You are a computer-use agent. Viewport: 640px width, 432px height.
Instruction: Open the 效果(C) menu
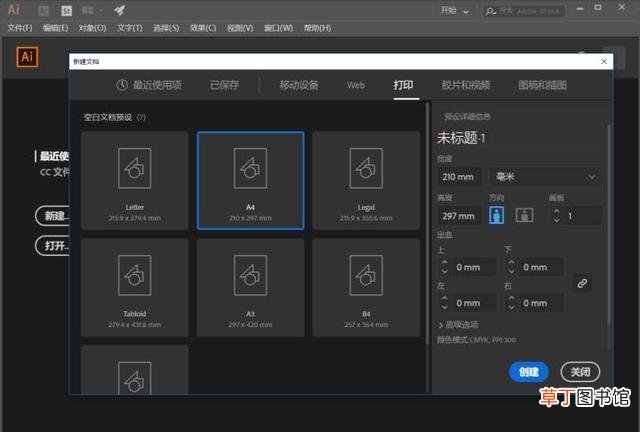coord(203,28)
